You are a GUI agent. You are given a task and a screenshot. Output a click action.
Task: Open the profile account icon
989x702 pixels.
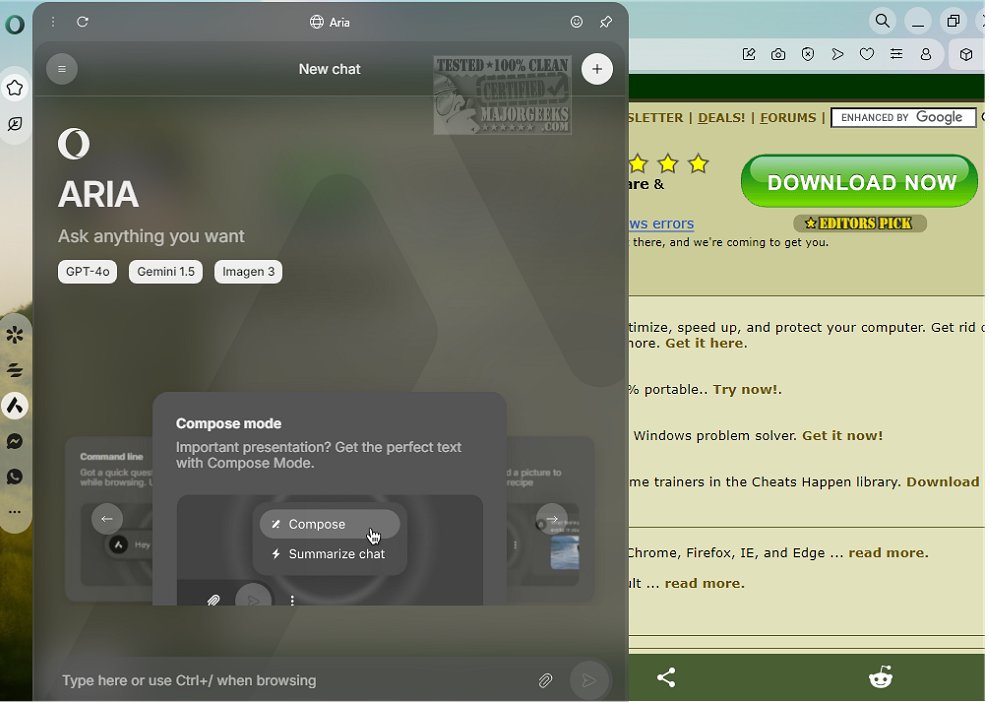(926, 54)
